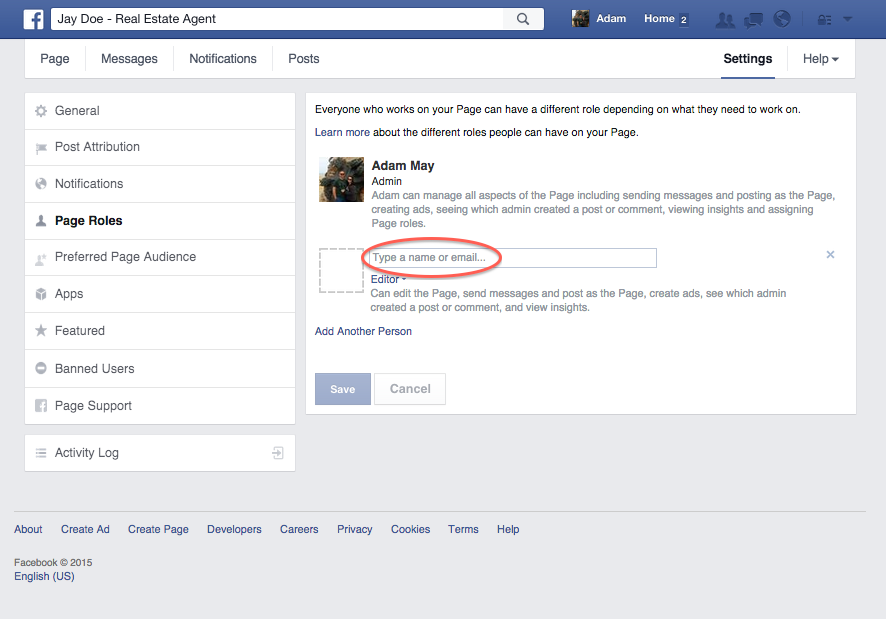The width and height of the screenshot is (886, 619).
Task: Click the Save button
Action: tap(342, 389)
